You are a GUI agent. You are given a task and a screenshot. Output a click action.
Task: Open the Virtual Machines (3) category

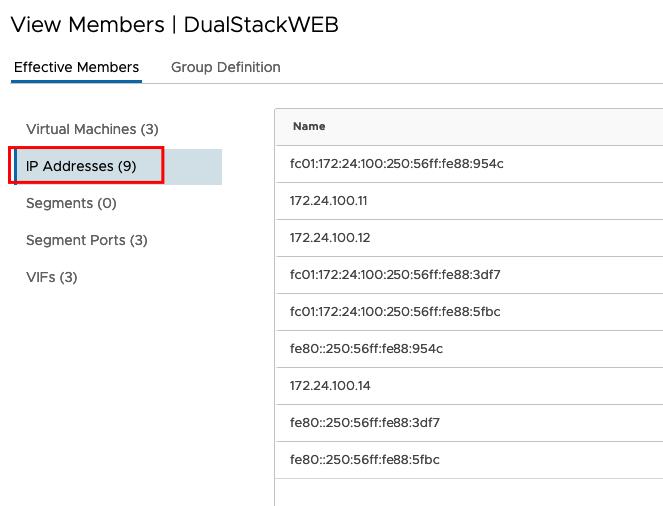click(x=92, y=129)
